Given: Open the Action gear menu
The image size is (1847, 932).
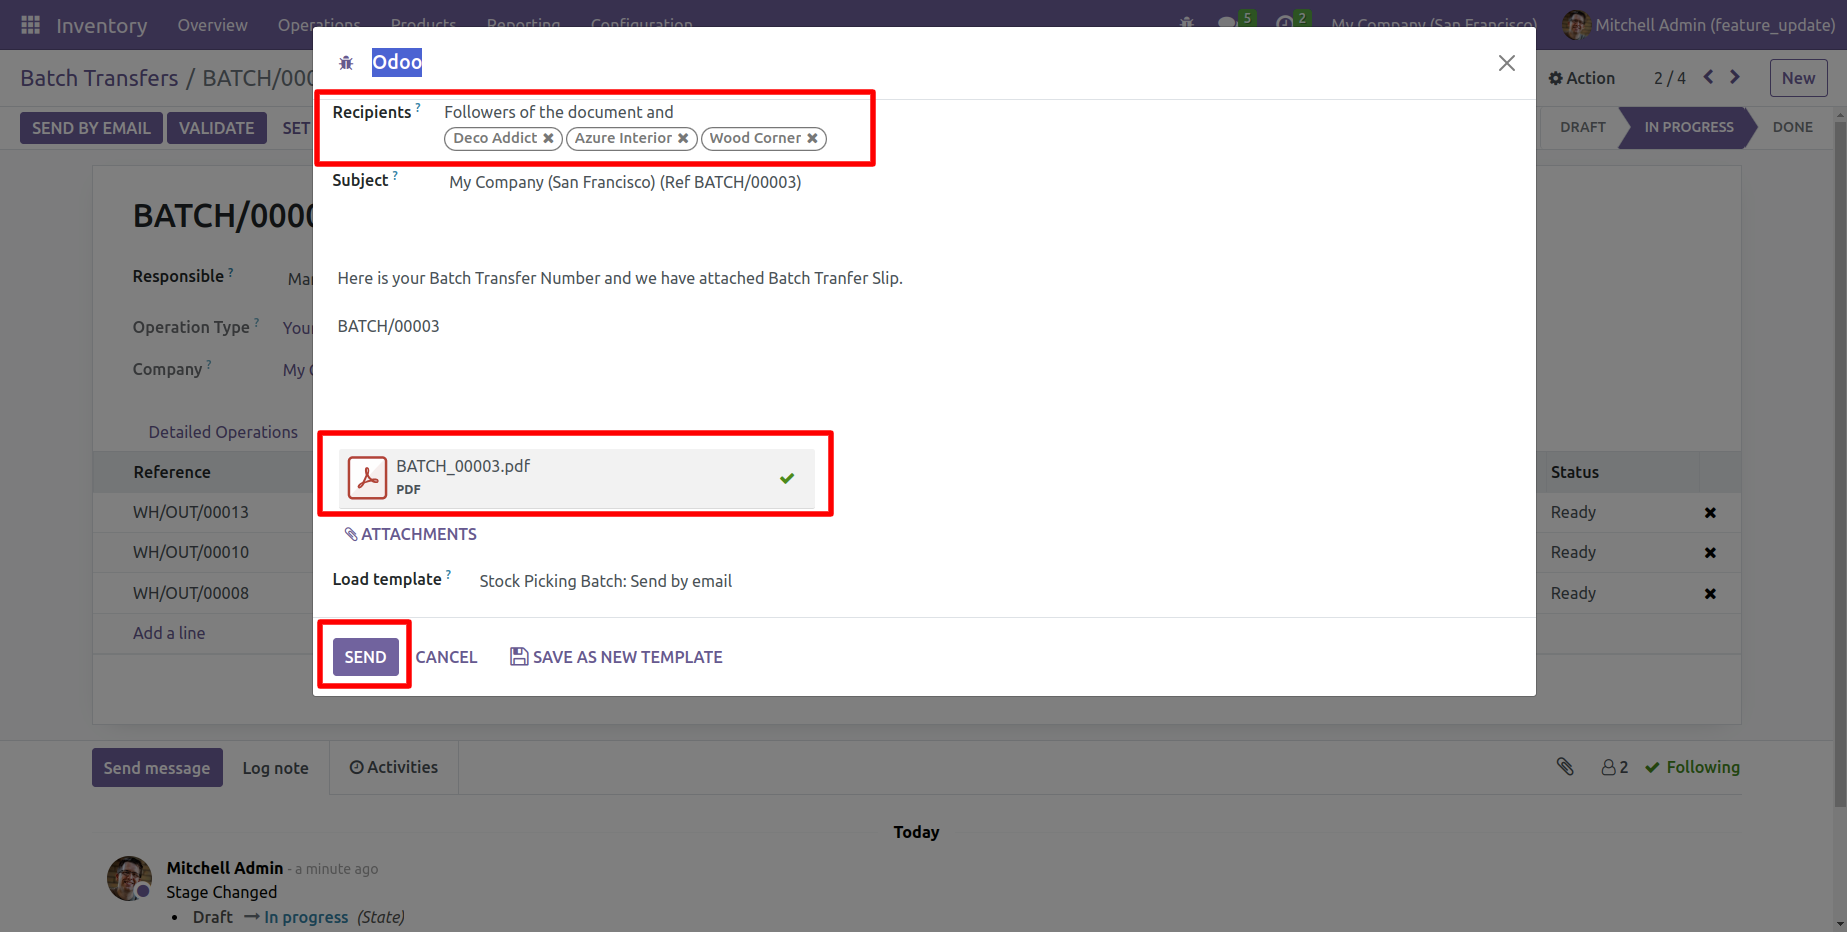Looking at the screenshot, I should (1581, 78).
